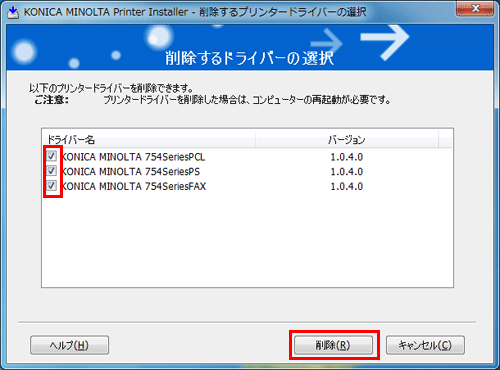Click version 1.0.4.0 of 754SeriesPS
The image size is (500, 370).
(347, 171)
